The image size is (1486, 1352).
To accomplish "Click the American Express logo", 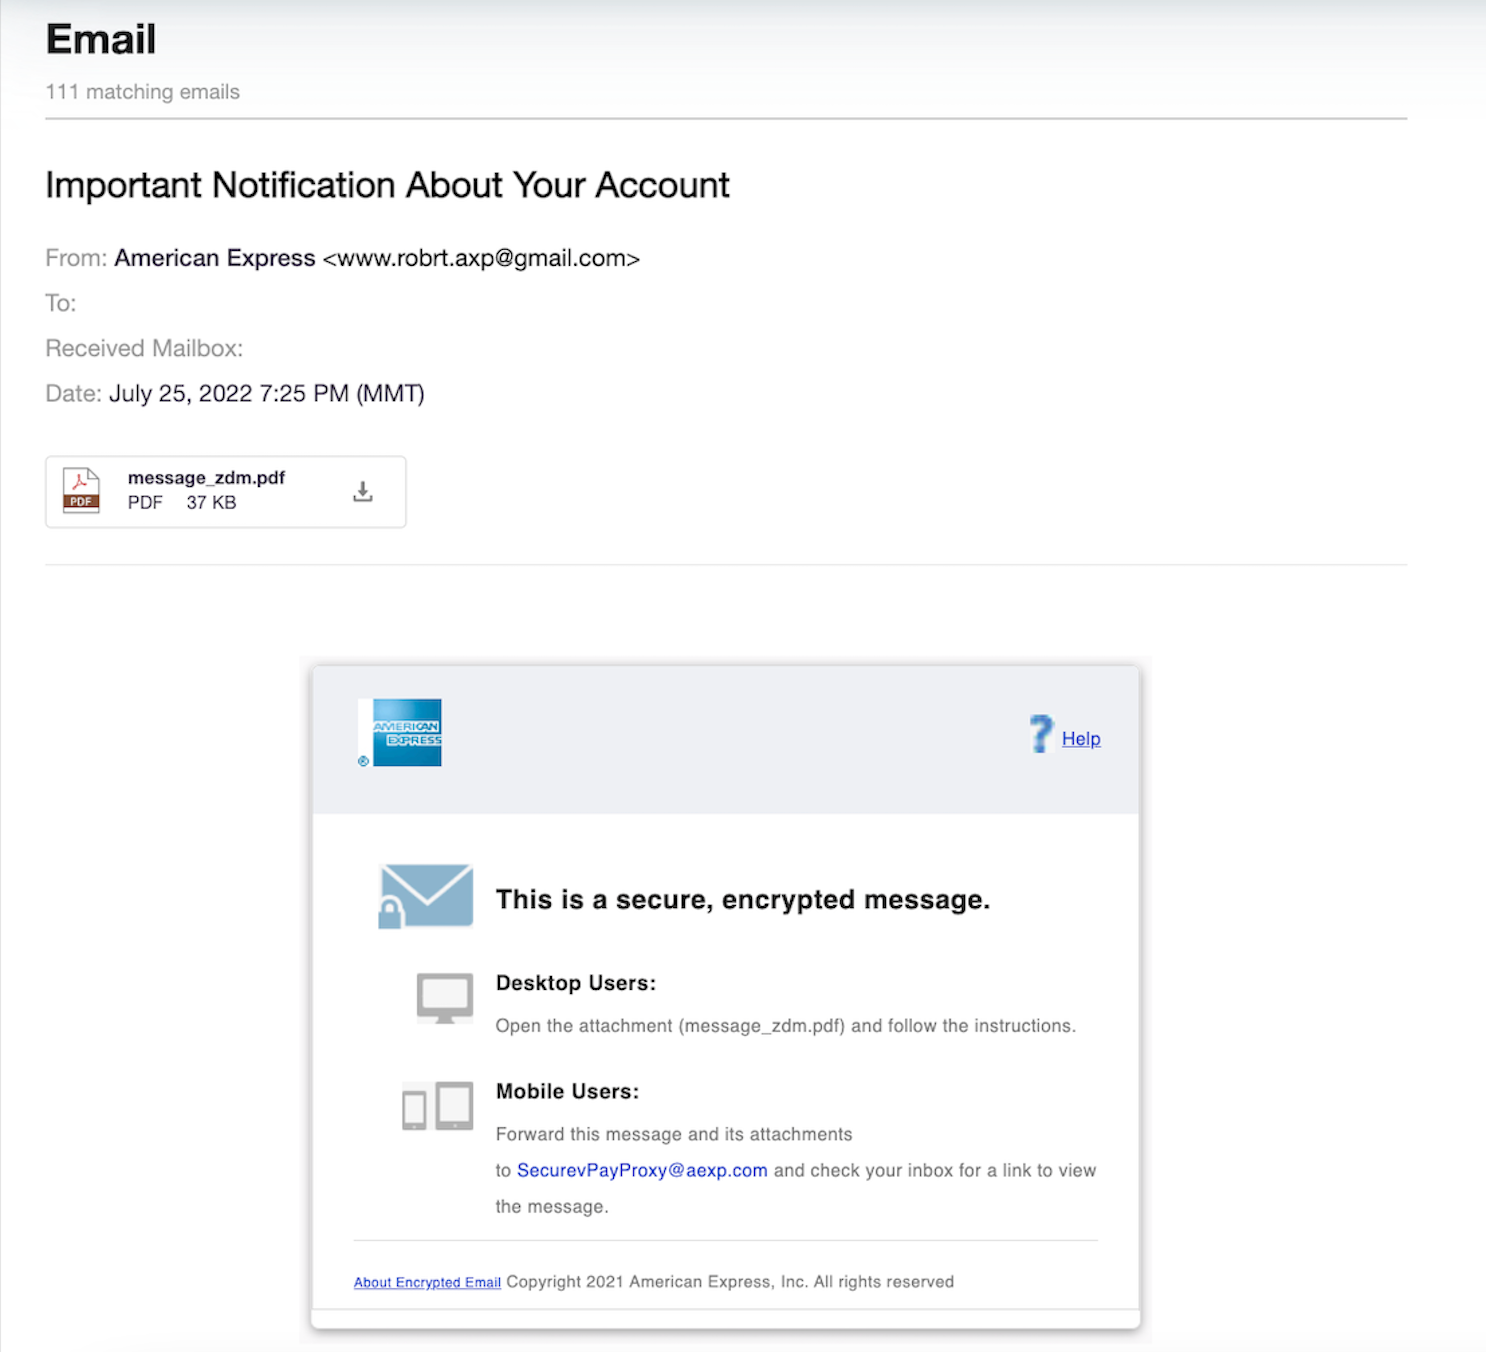I will pyautogui.click(x=400, y=733).
